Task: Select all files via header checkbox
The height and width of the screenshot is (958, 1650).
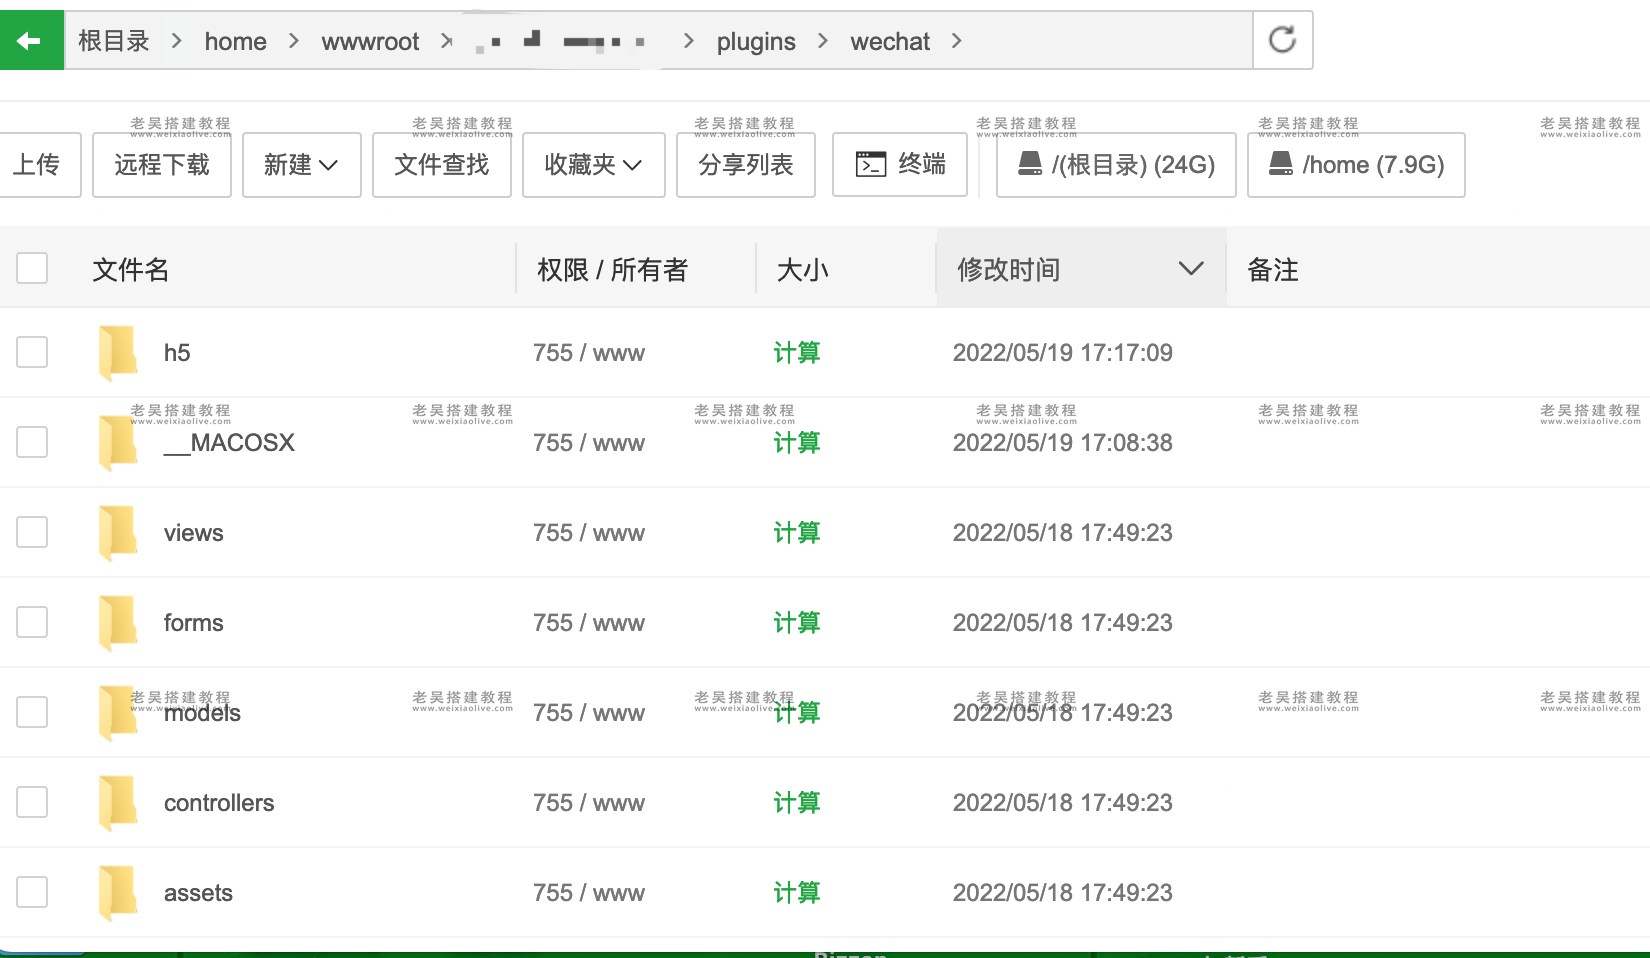Action: click(x=32, y=268)
